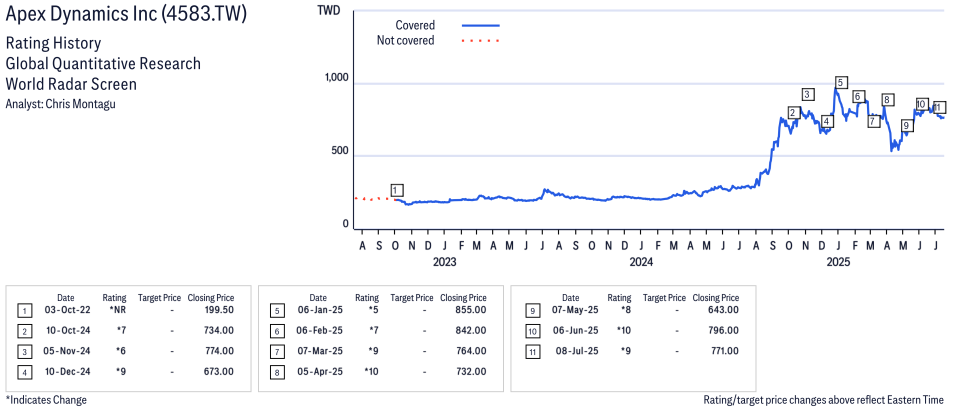Viewport: 955px width, 407px height.
Task: Click closing price 732.00
Action: (471, 371)
